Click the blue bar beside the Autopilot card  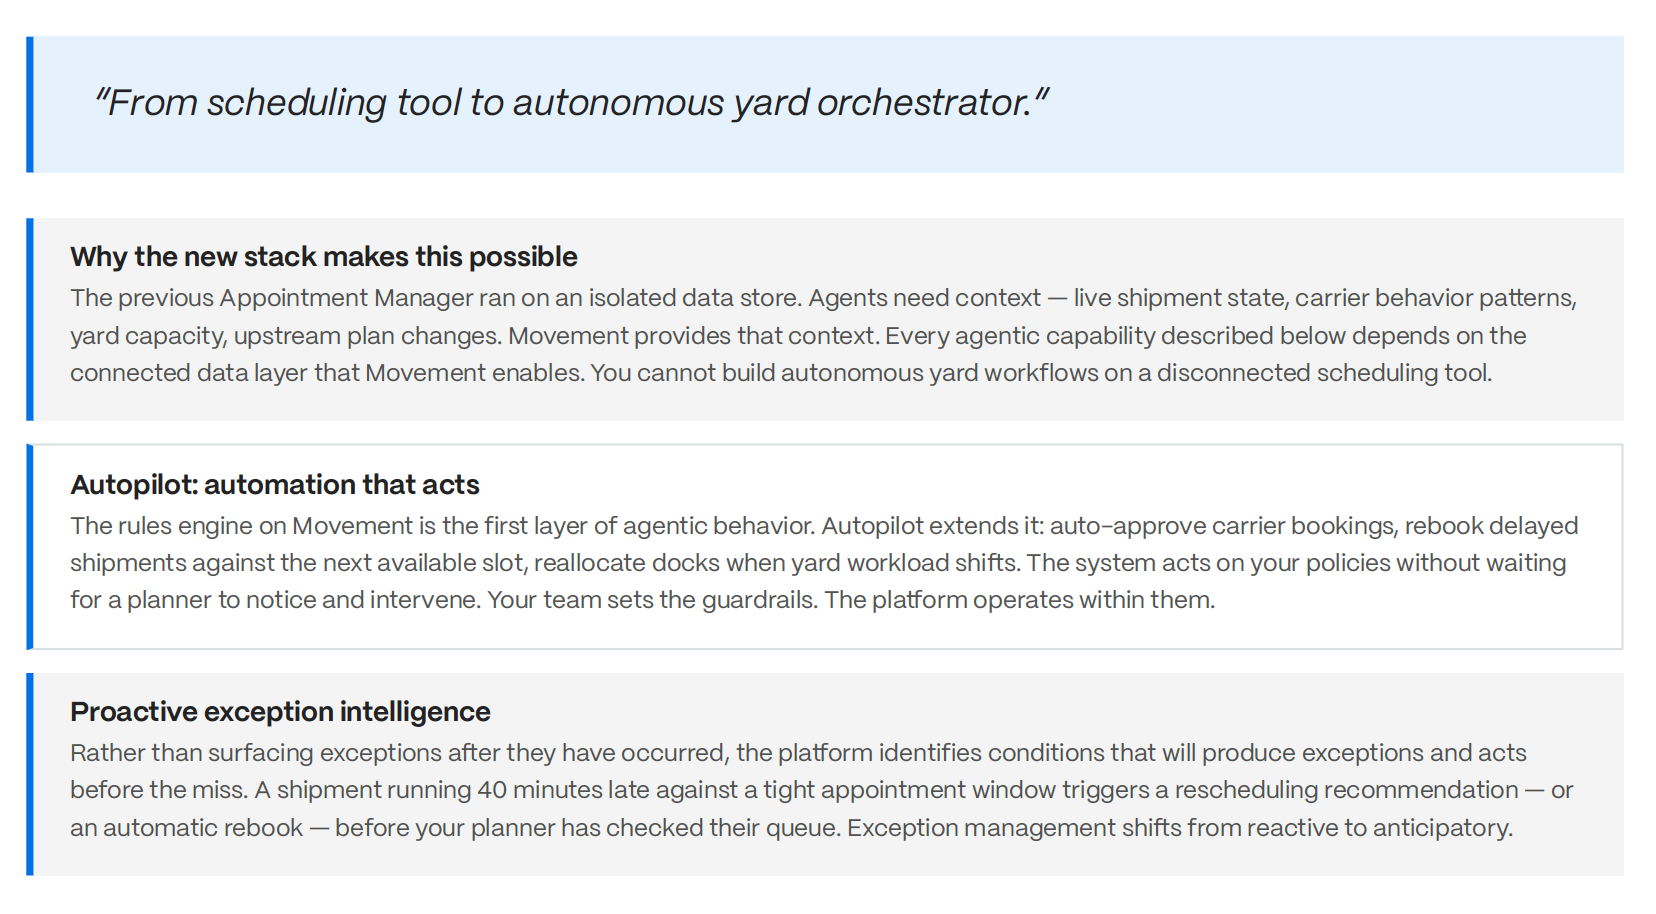(30, 547)
